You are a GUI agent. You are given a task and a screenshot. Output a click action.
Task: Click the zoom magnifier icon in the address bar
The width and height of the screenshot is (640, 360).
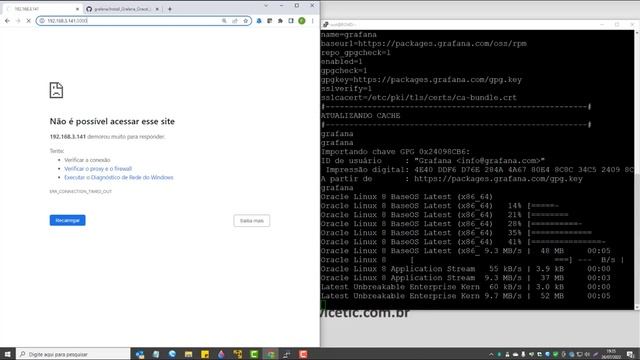[224, 21]
